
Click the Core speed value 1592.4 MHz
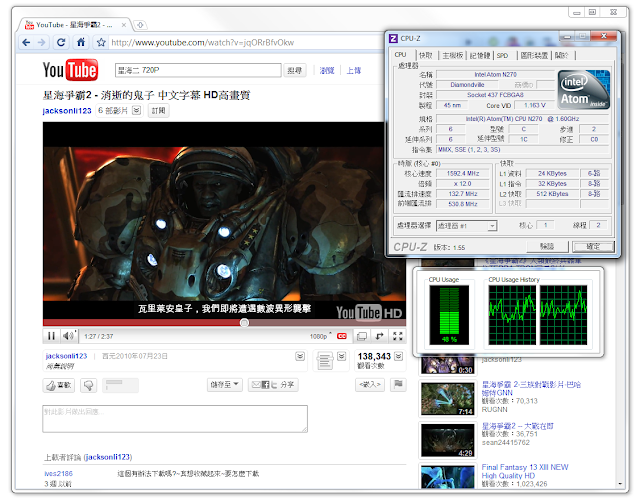(463, 173)
